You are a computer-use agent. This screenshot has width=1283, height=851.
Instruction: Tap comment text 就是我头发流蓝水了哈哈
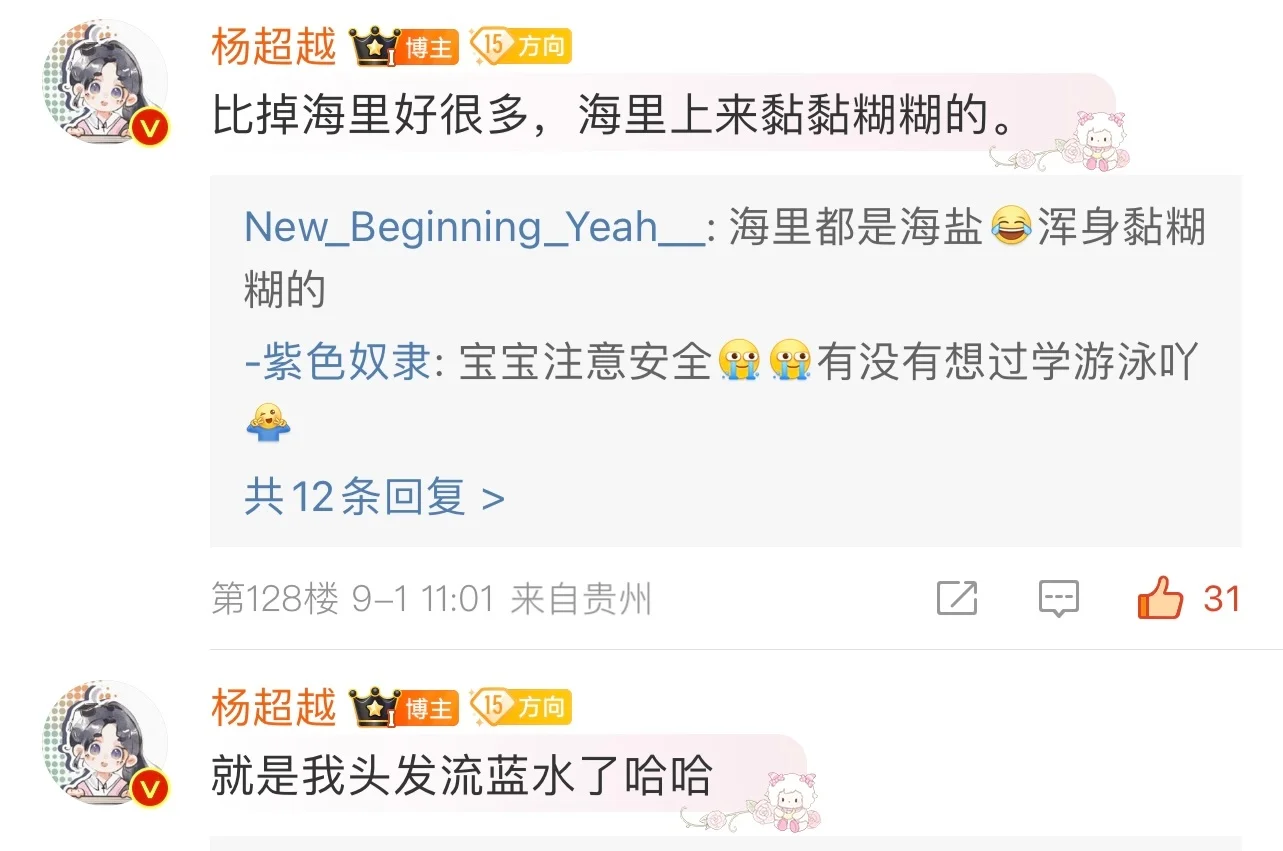461,776
